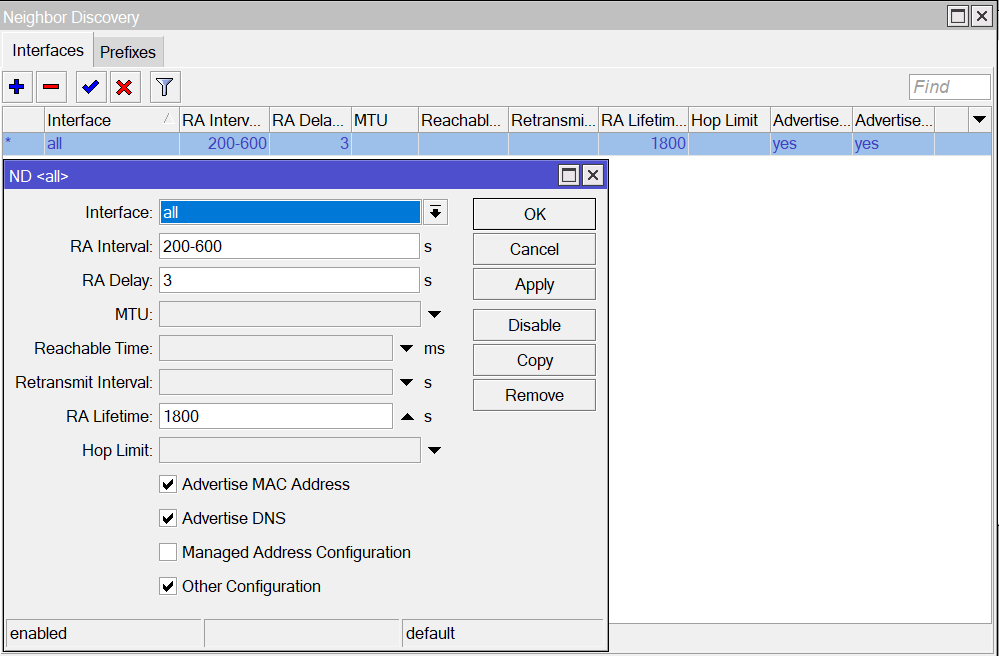The width and height of the screenshot is (999, 656).
Task: Maximize the ND <all> dialog
Action: (x=569, y=176)
